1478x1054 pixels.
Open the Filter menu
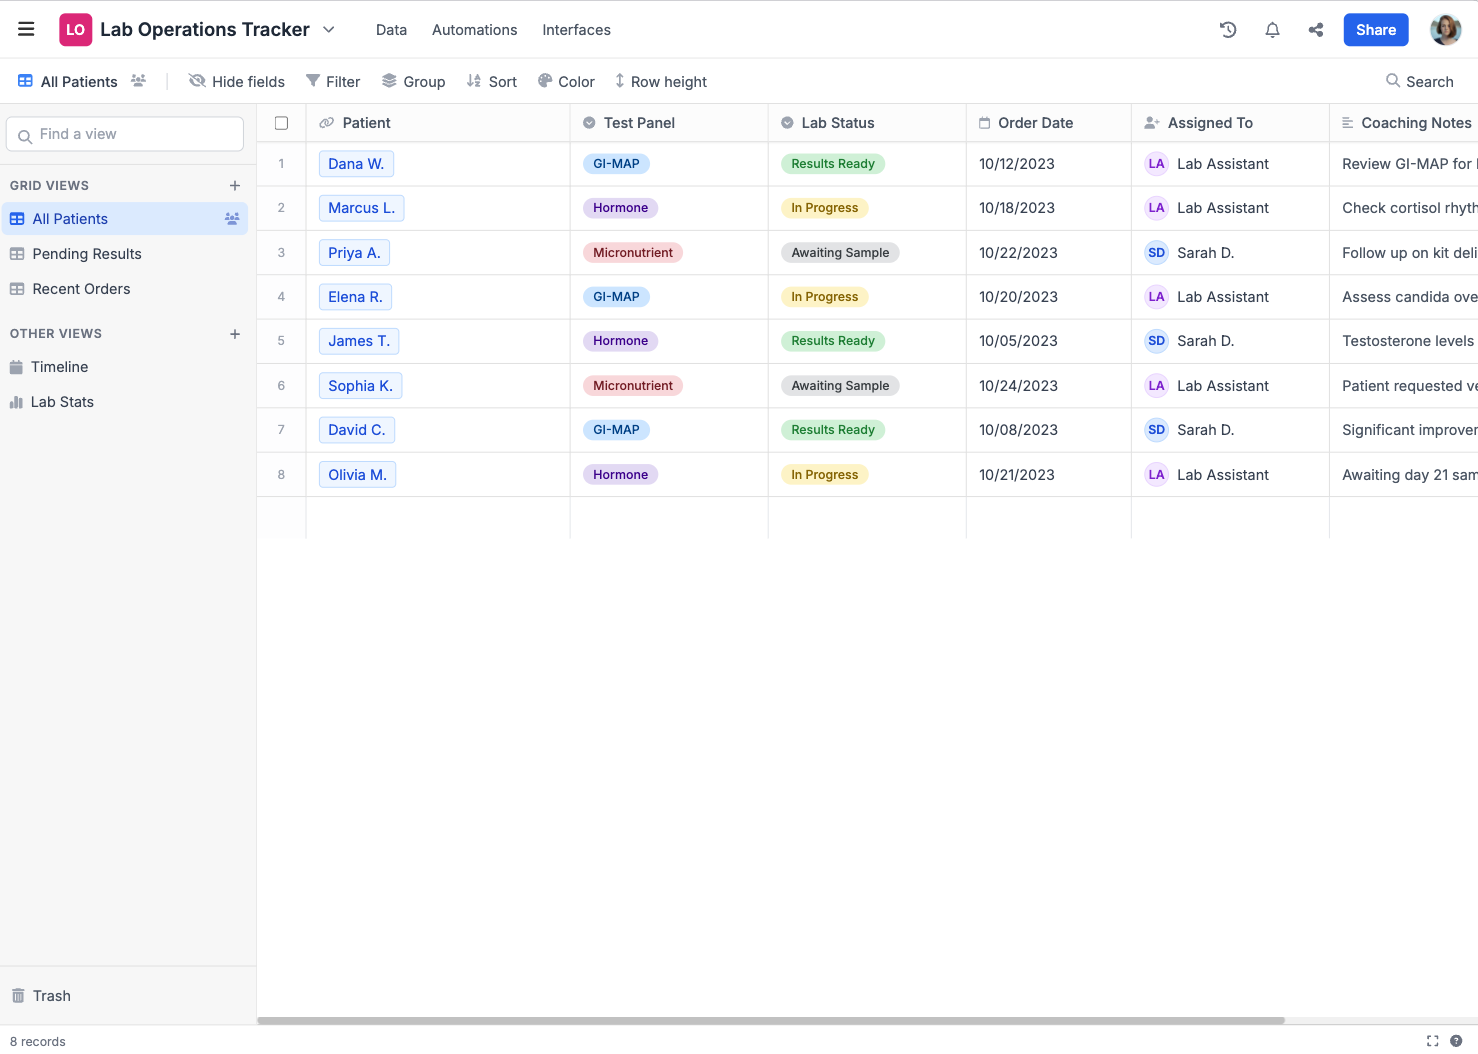tap(333, 81)
